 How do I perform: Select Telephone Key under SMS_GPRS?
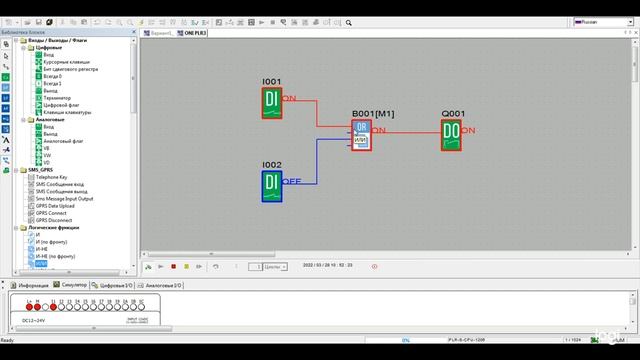pos(51,177)
